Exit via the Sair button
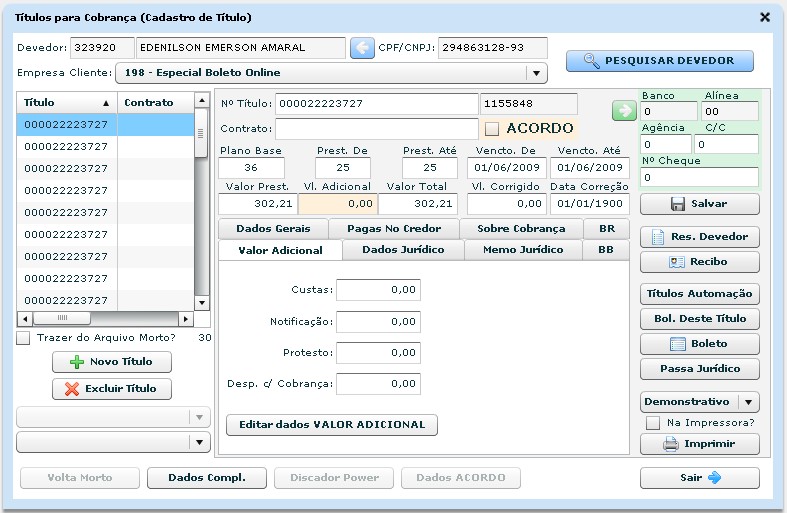This screenshot has width=787, height=513. pyautogui.click(x=699, y=478)
